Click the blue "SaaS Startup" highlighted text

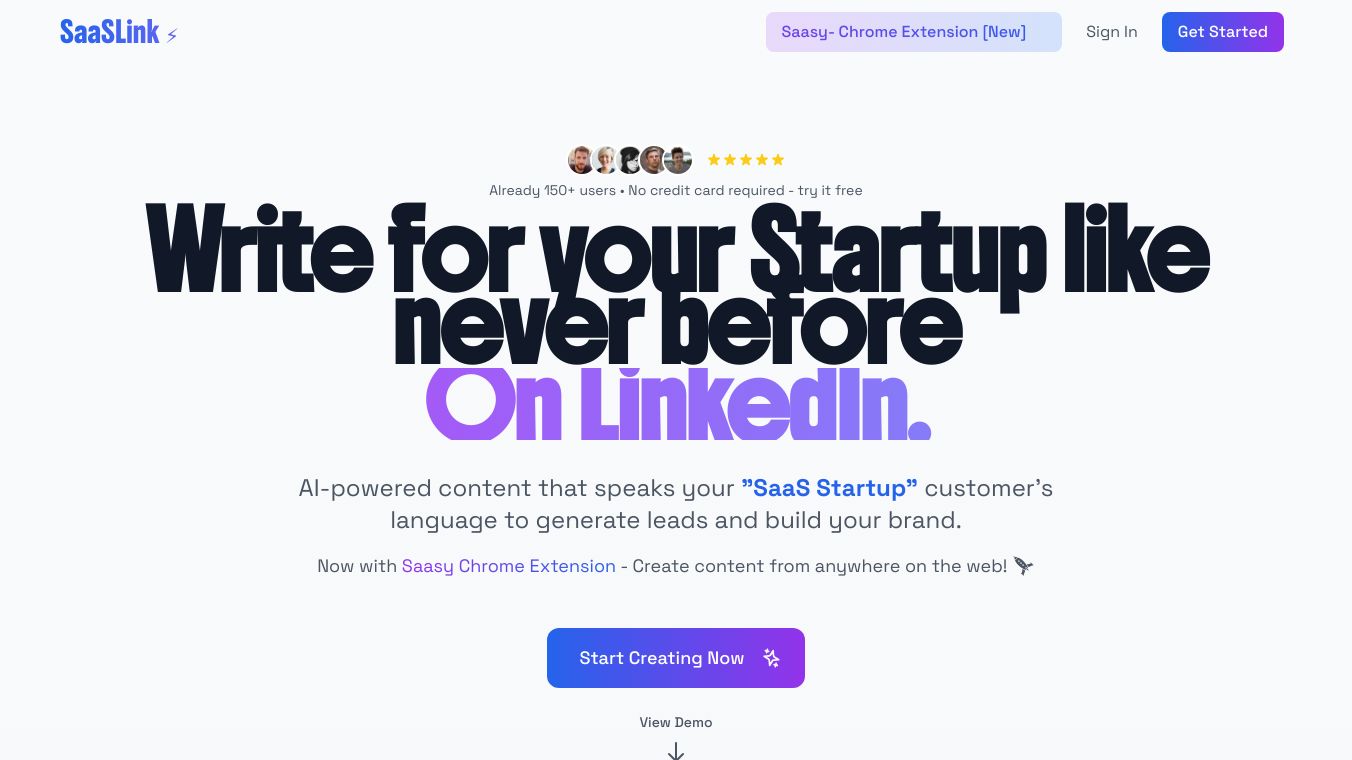829,488
